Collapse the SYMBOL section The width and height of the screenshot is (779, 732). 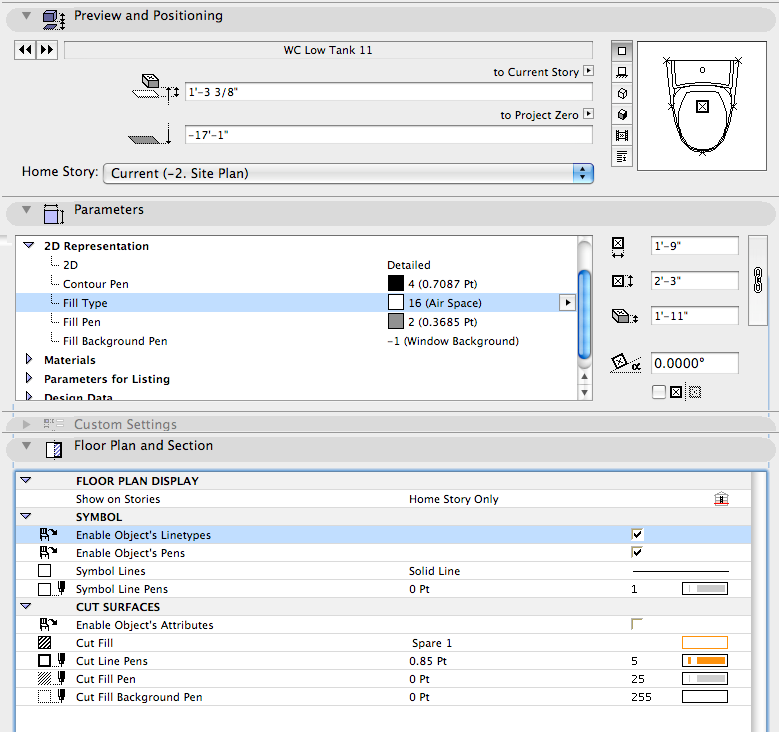(x=26, y=516)
